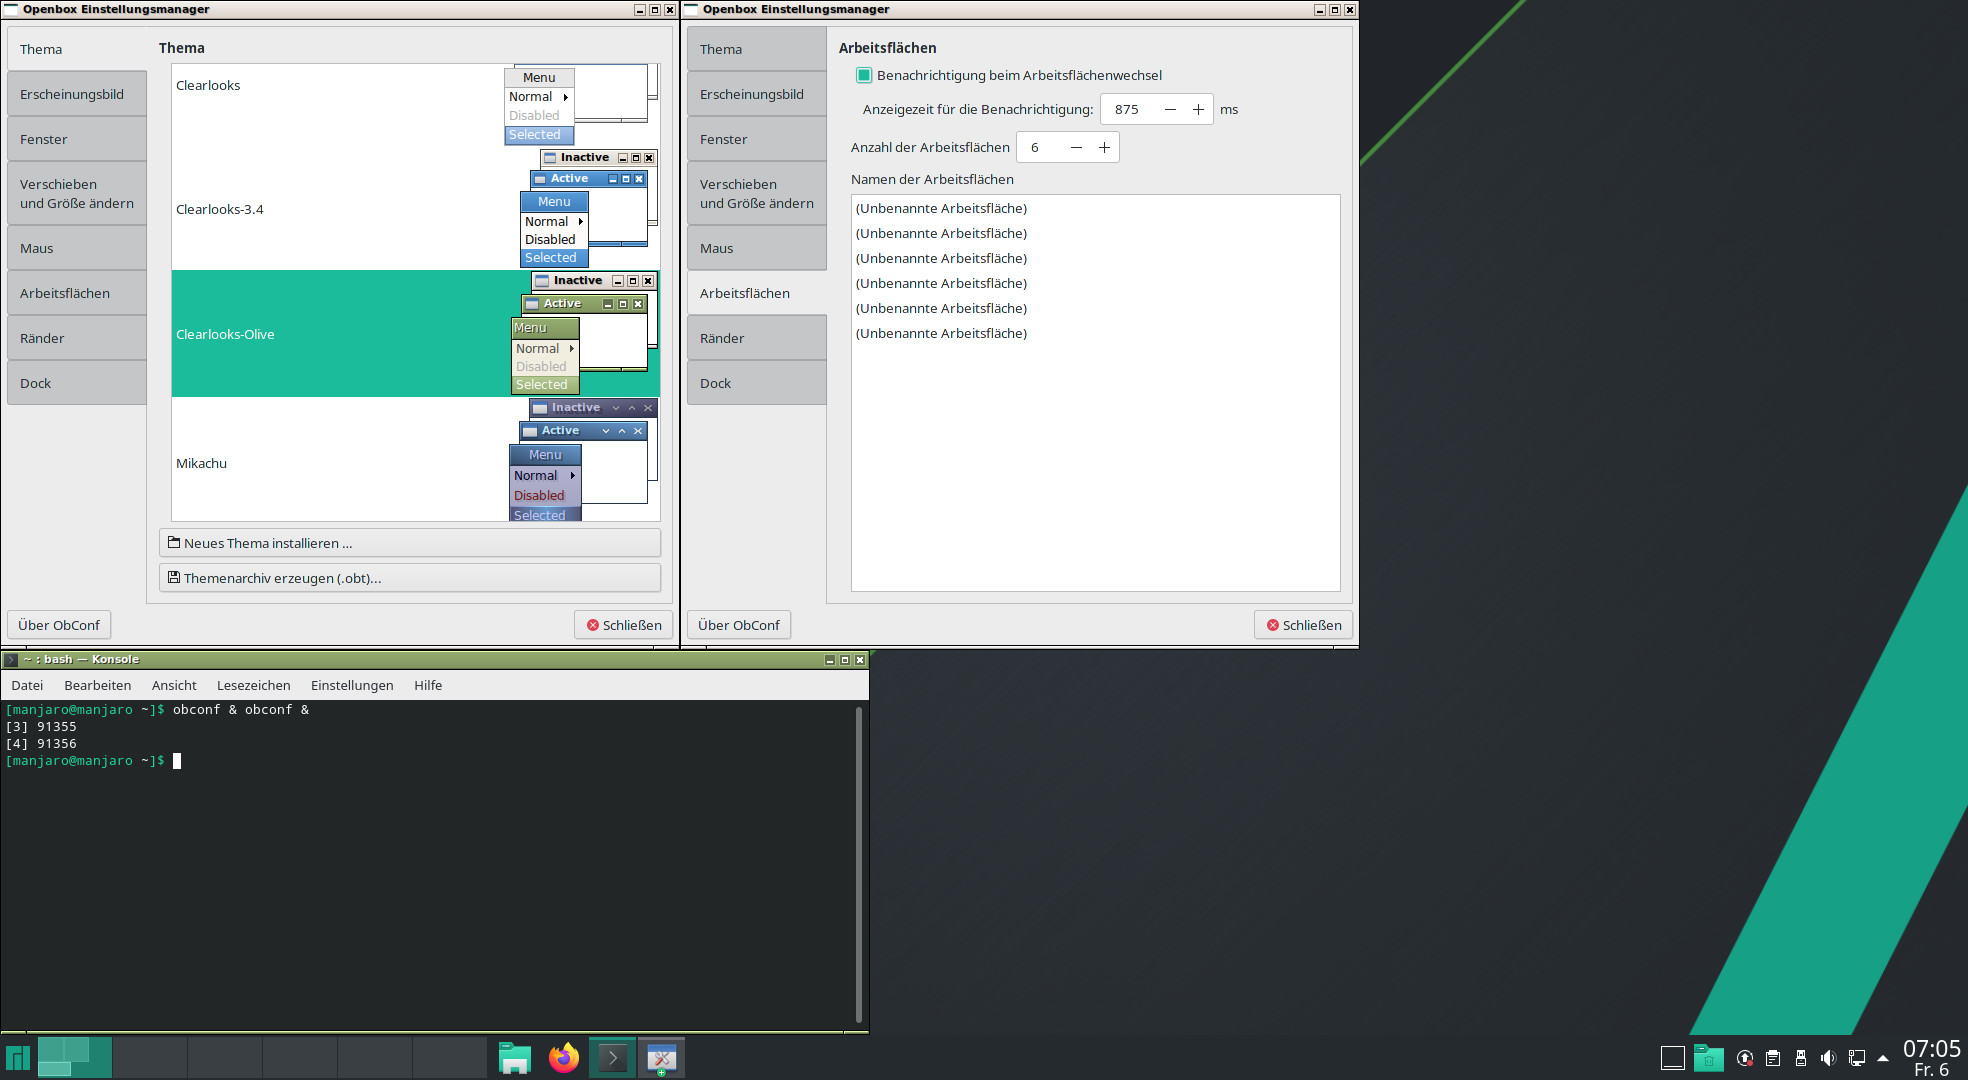Open Maus tab in left ObConf window

click(x=77, y=248)
